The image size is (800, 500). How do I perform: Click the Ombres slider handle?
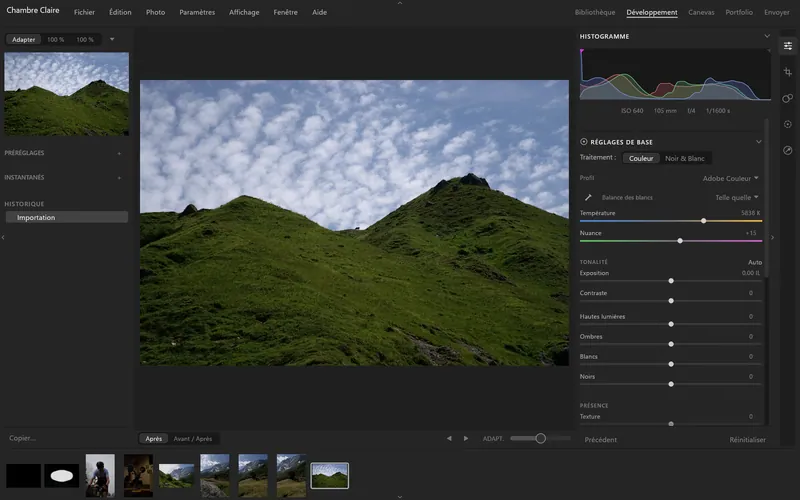pyautogui.click(x=671, y=344)
